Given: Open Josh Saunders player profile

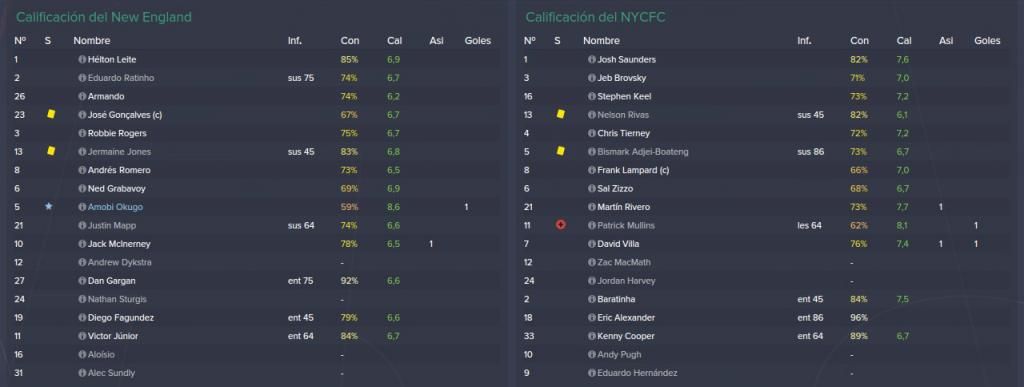Looking at the screenshot, I should pyautogui.click(x=626, y=59).
